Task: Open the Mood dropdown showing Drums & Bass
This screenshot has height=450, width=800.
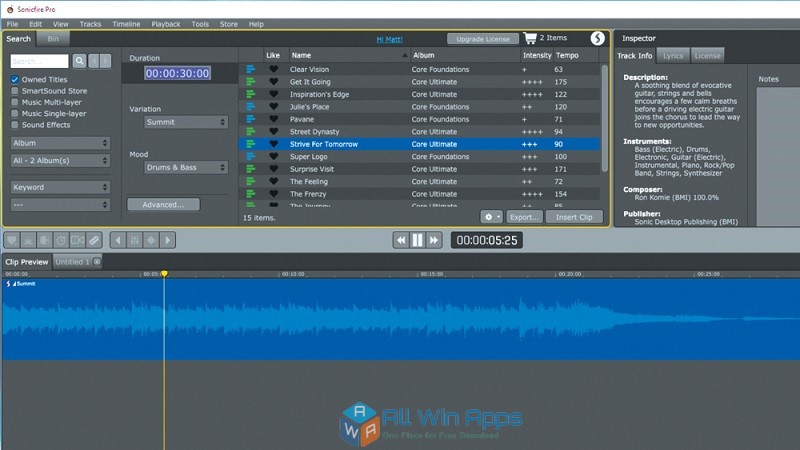Action: (186, 167)
